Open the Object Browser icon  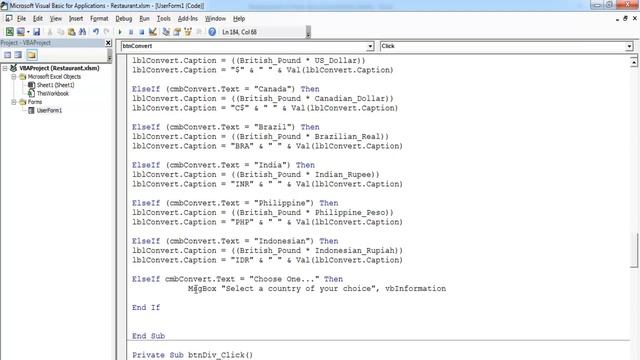click(188, 32)
